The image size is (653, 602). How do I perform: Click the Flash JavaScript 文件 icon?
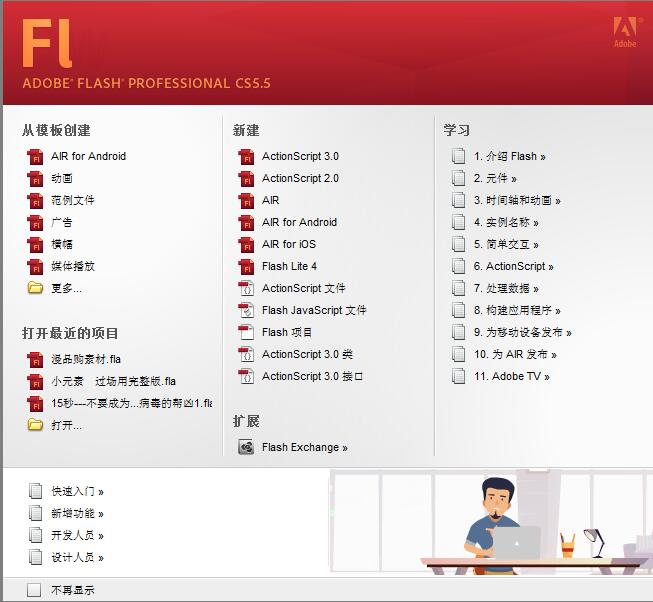coord(246,311)
